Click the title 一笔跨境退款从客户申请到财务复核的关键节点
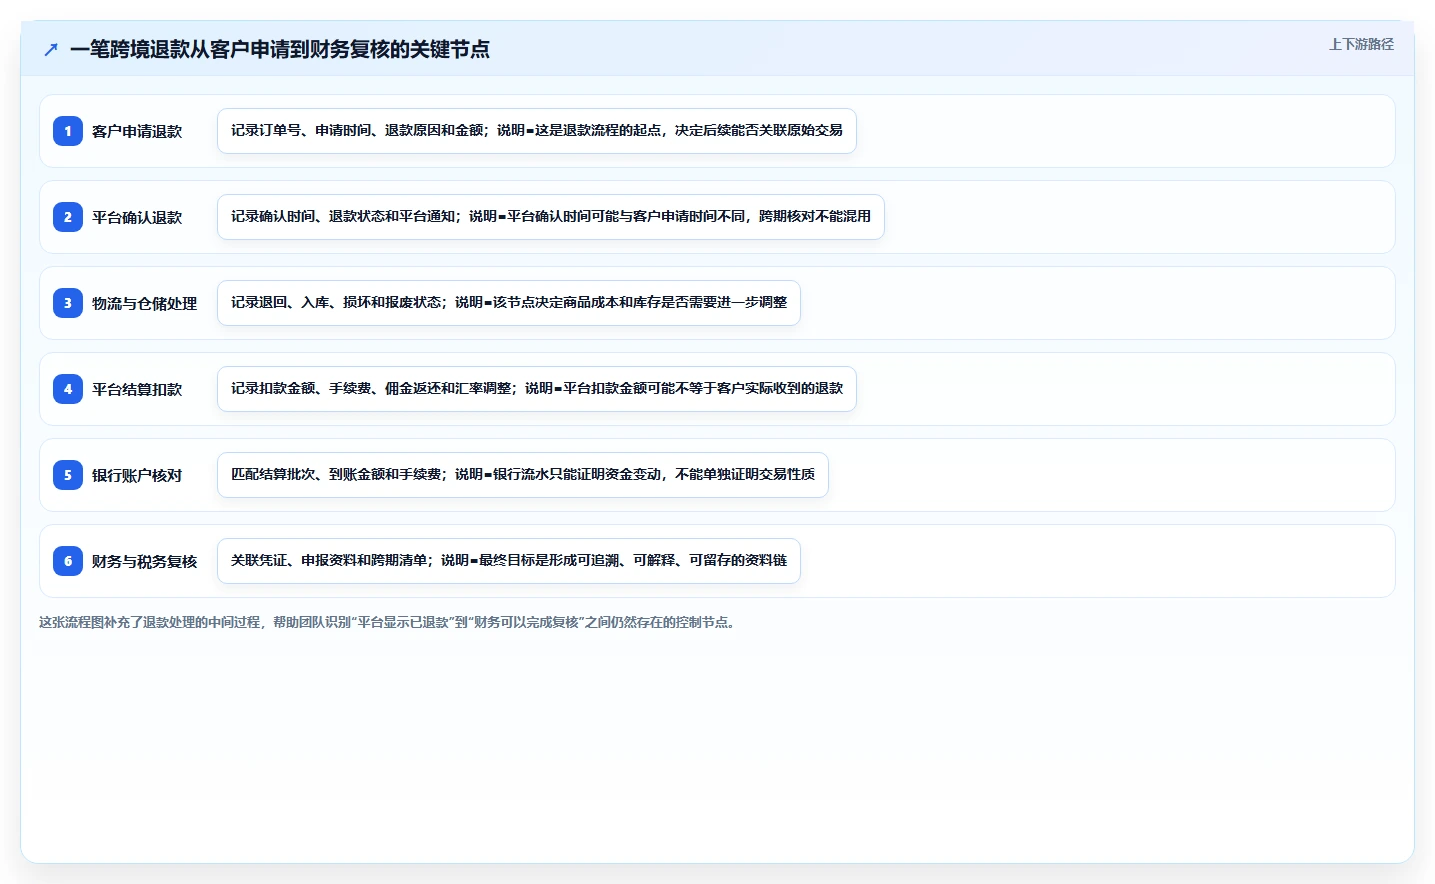Screen dimensions: 1435x884 280,49
